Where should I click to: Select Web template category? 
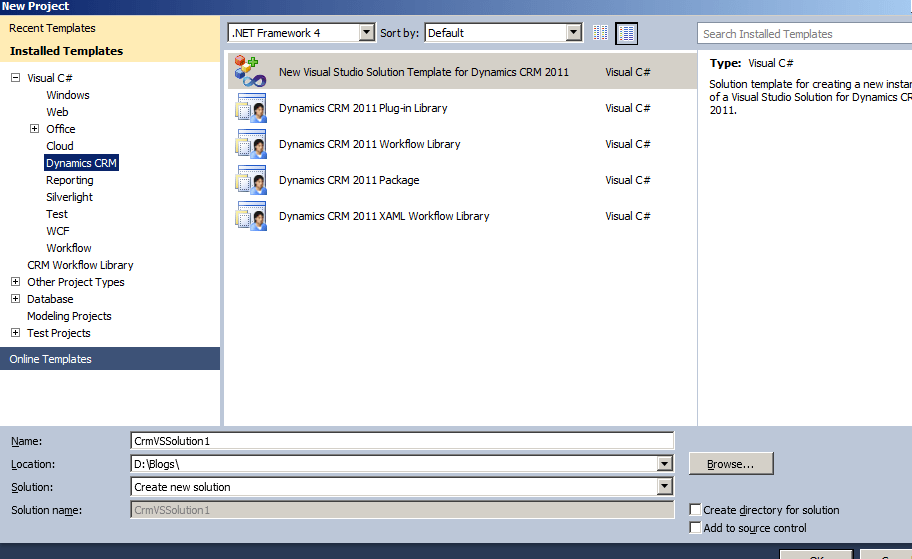point(57,112)
